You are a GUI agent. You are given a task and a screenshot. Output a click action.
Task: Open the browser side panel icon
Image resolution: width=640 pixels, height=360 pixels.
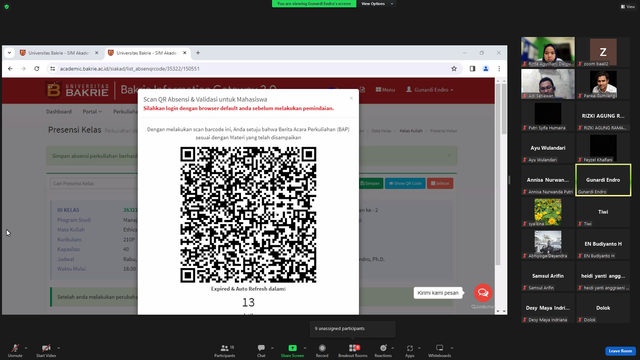(472, 69)
